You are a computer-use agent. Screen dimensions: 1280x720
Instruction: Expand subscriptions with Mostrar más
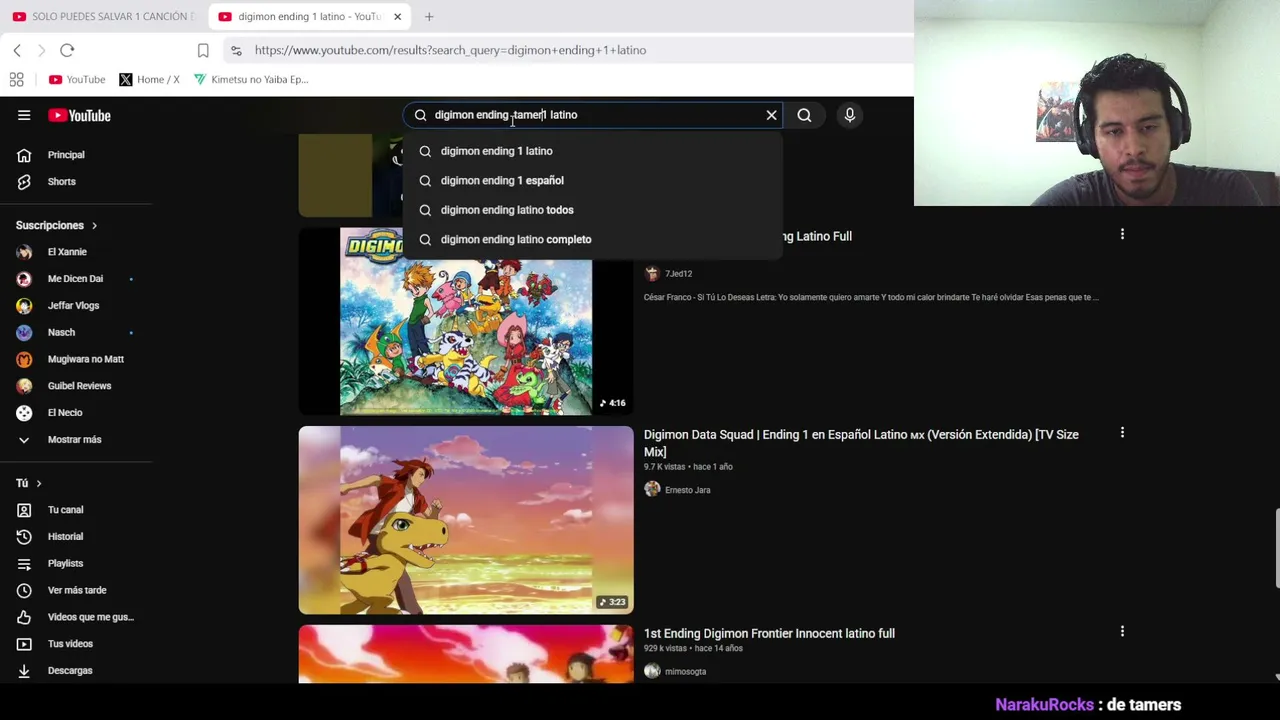point(76,440)
